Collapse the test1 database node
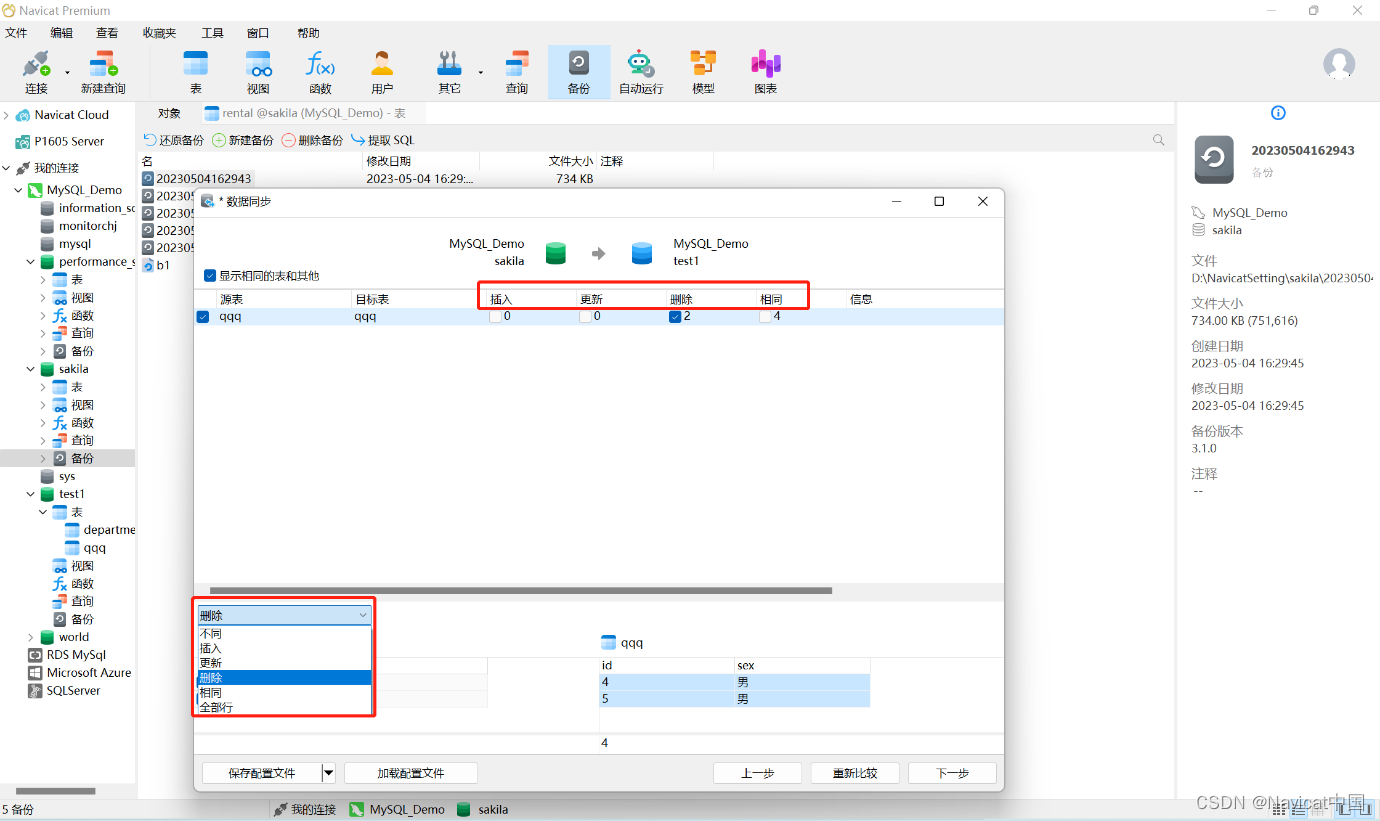 [31, 494]
